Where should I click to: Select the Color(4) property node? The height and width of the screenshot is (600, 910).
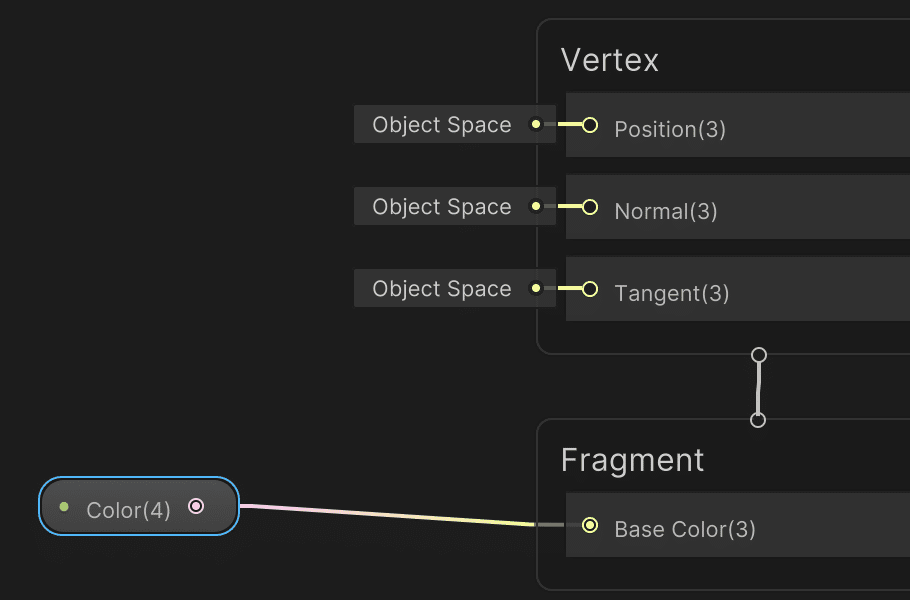[128, 510]
